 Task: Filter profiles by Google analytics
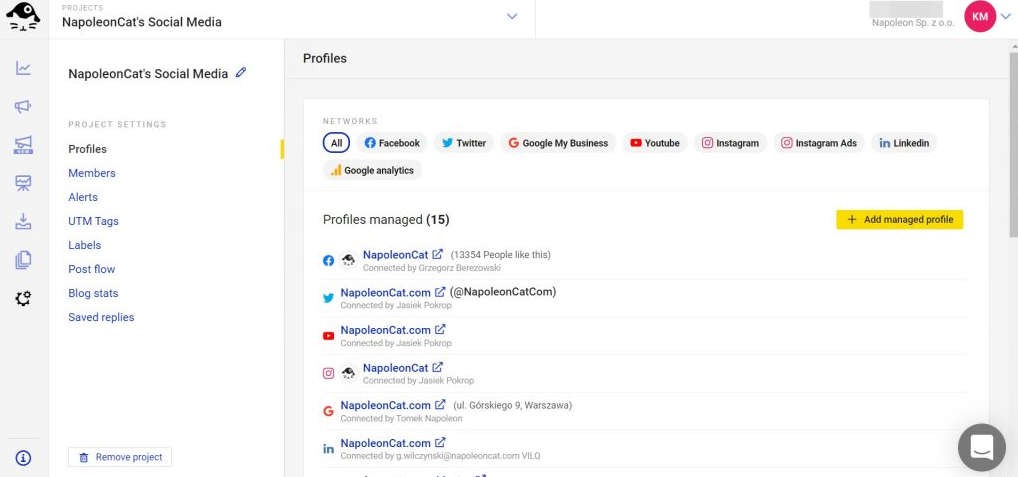(x=372, y=170)
